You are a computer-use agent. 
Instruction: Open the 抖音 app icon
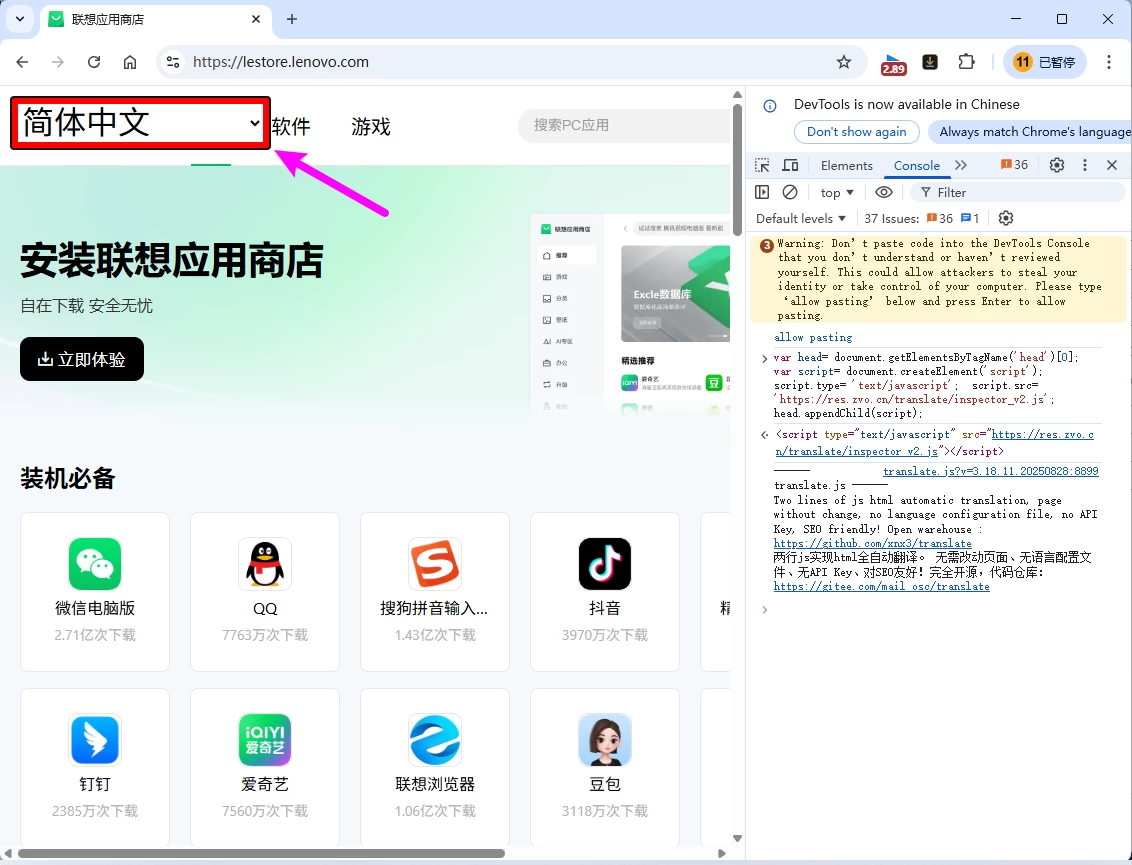(605, 563)
